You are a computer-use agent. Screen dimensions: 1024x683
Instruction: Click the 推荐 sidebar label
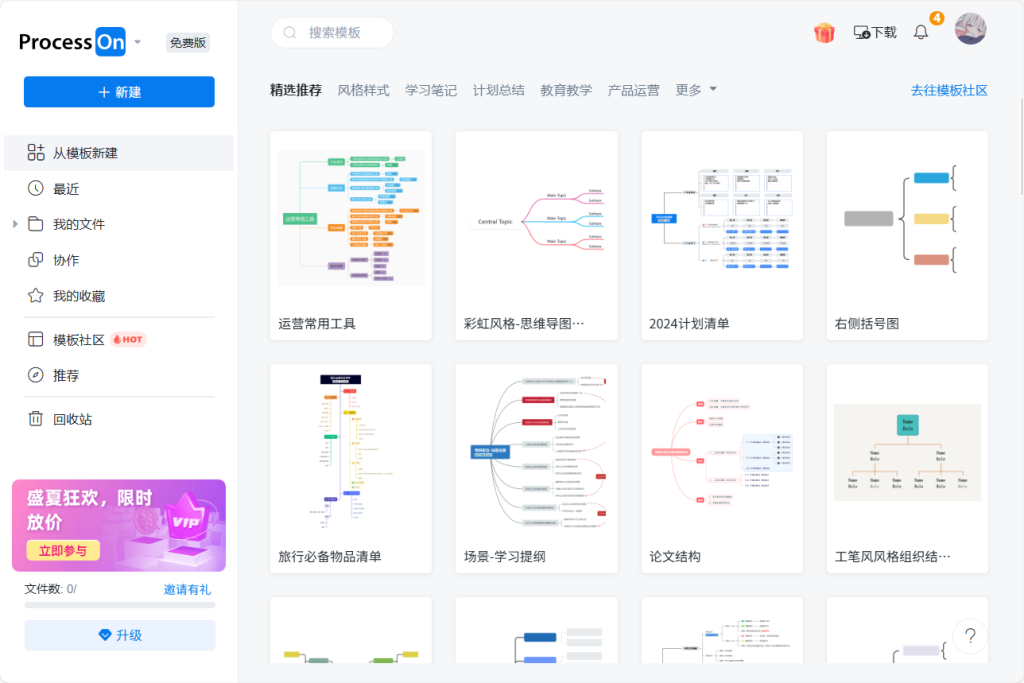66,375
